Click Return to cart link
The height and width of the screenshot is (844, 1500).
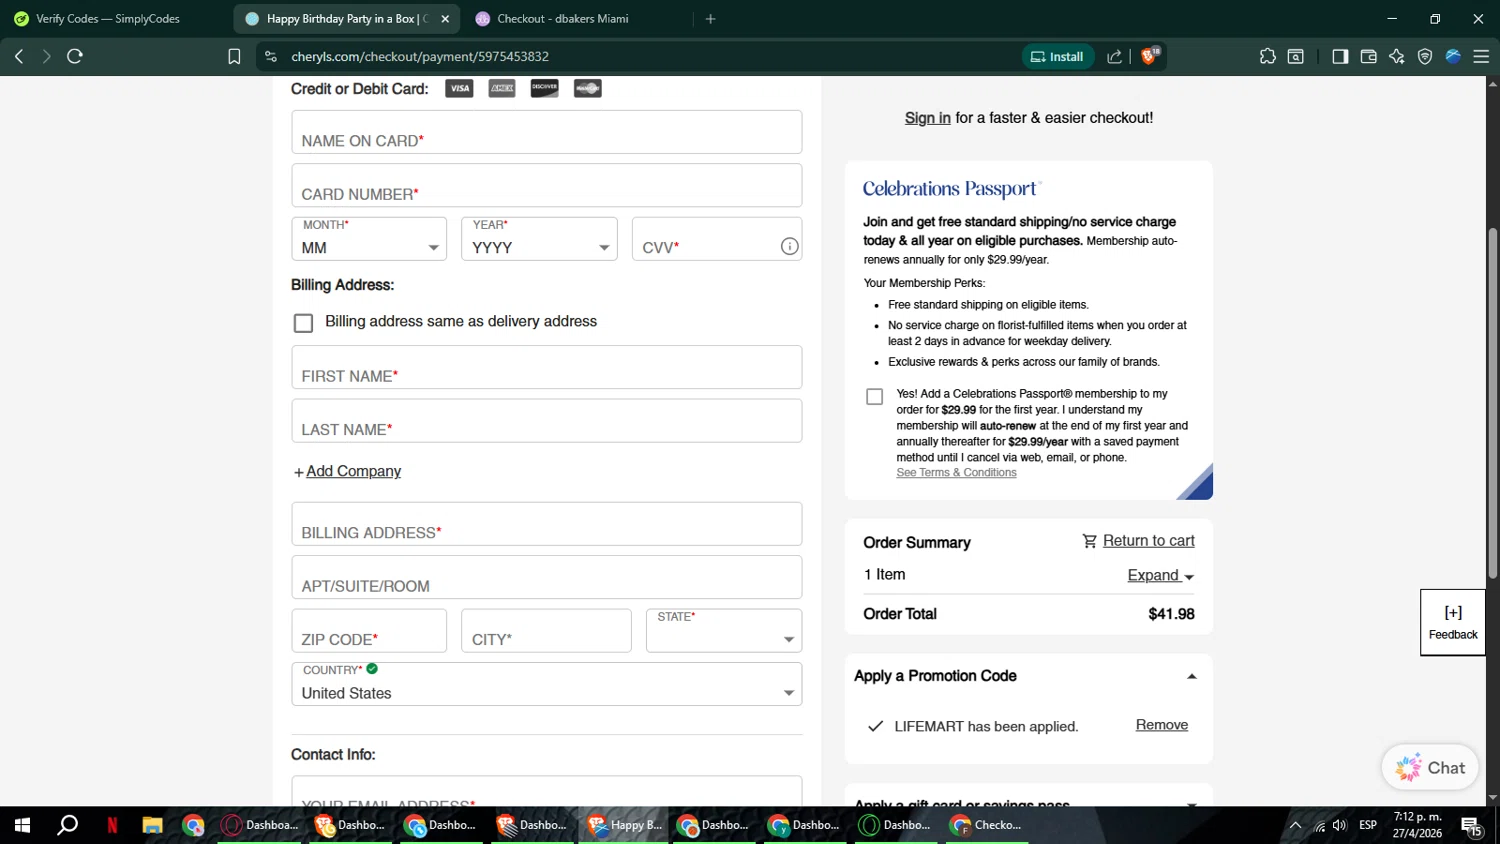(x=1149, y=541)
